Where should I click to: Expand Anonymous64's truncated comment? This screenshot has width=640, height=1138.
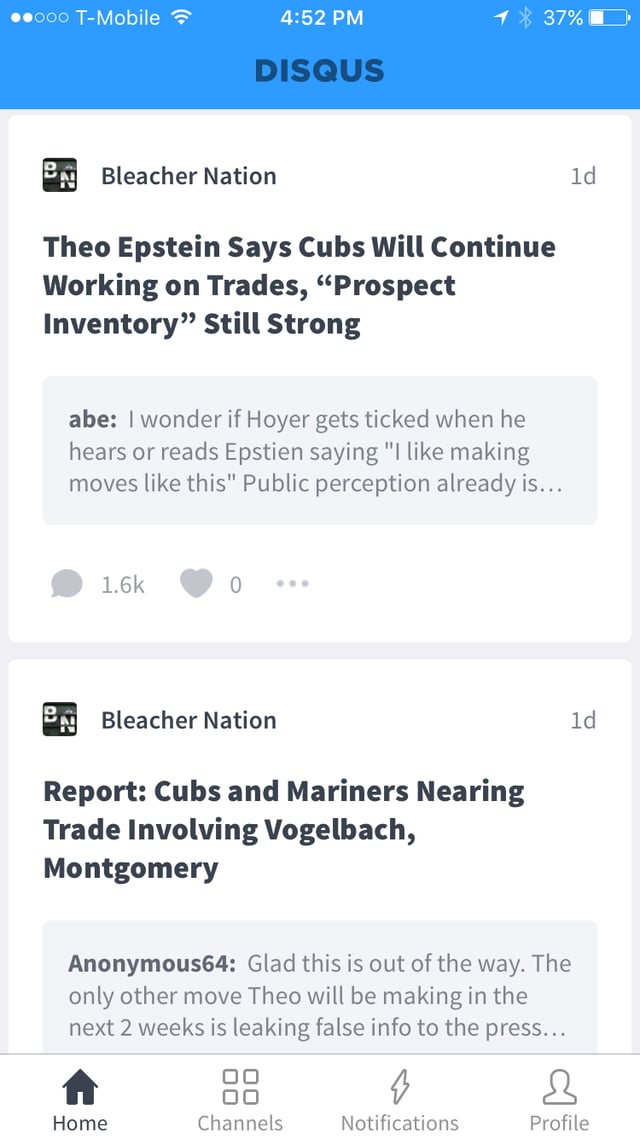click(319, 995)
